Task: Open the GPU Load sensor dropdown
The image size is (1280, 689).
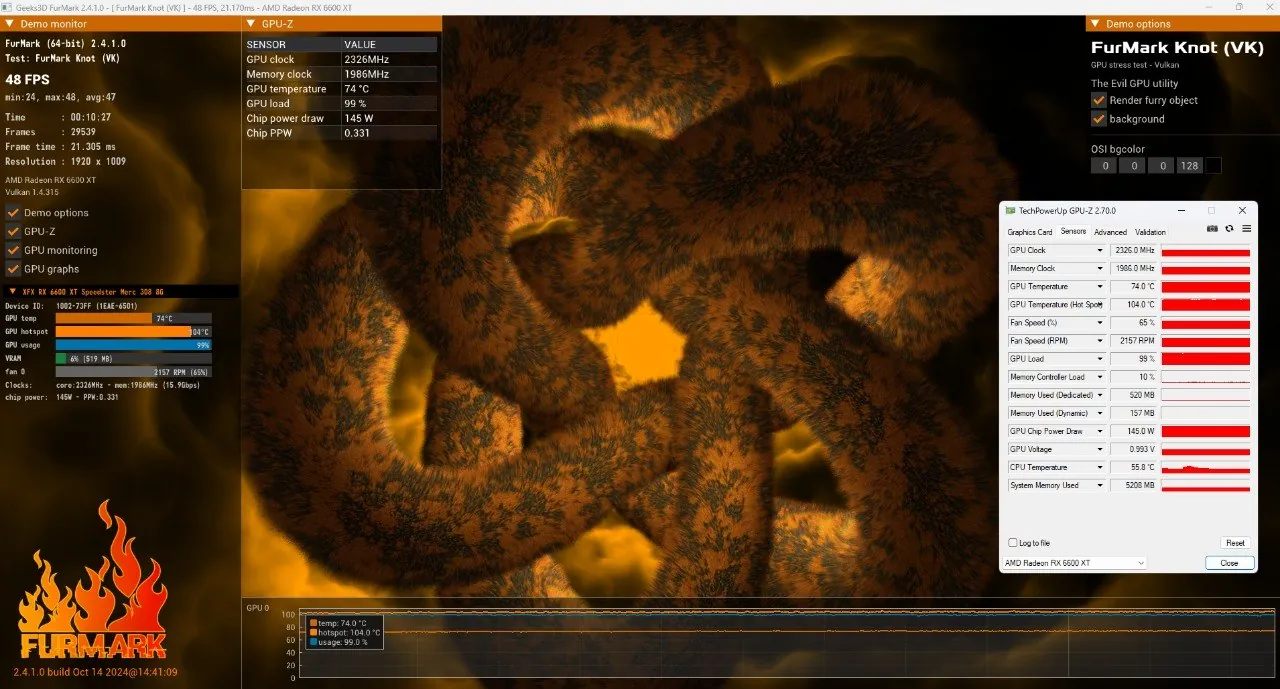Action: (1100, 359)
